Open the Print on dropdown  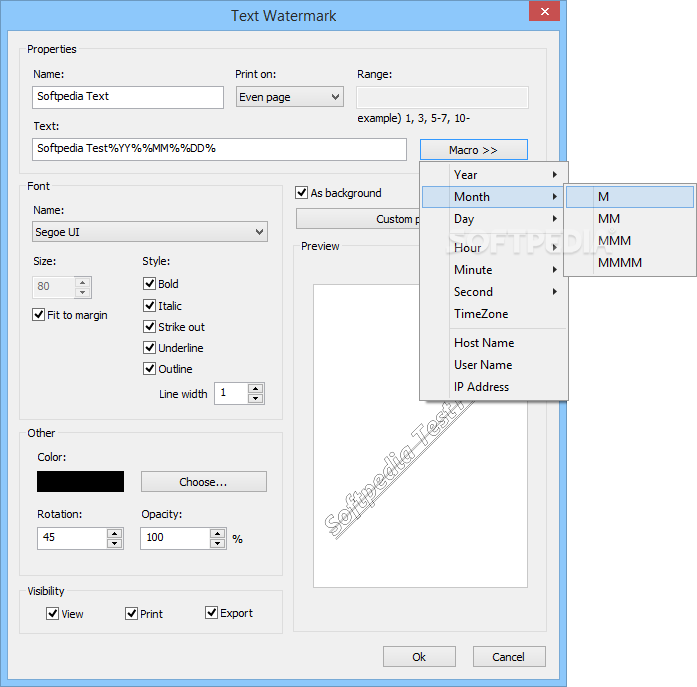pyautogui.click(x=290, y=97)
